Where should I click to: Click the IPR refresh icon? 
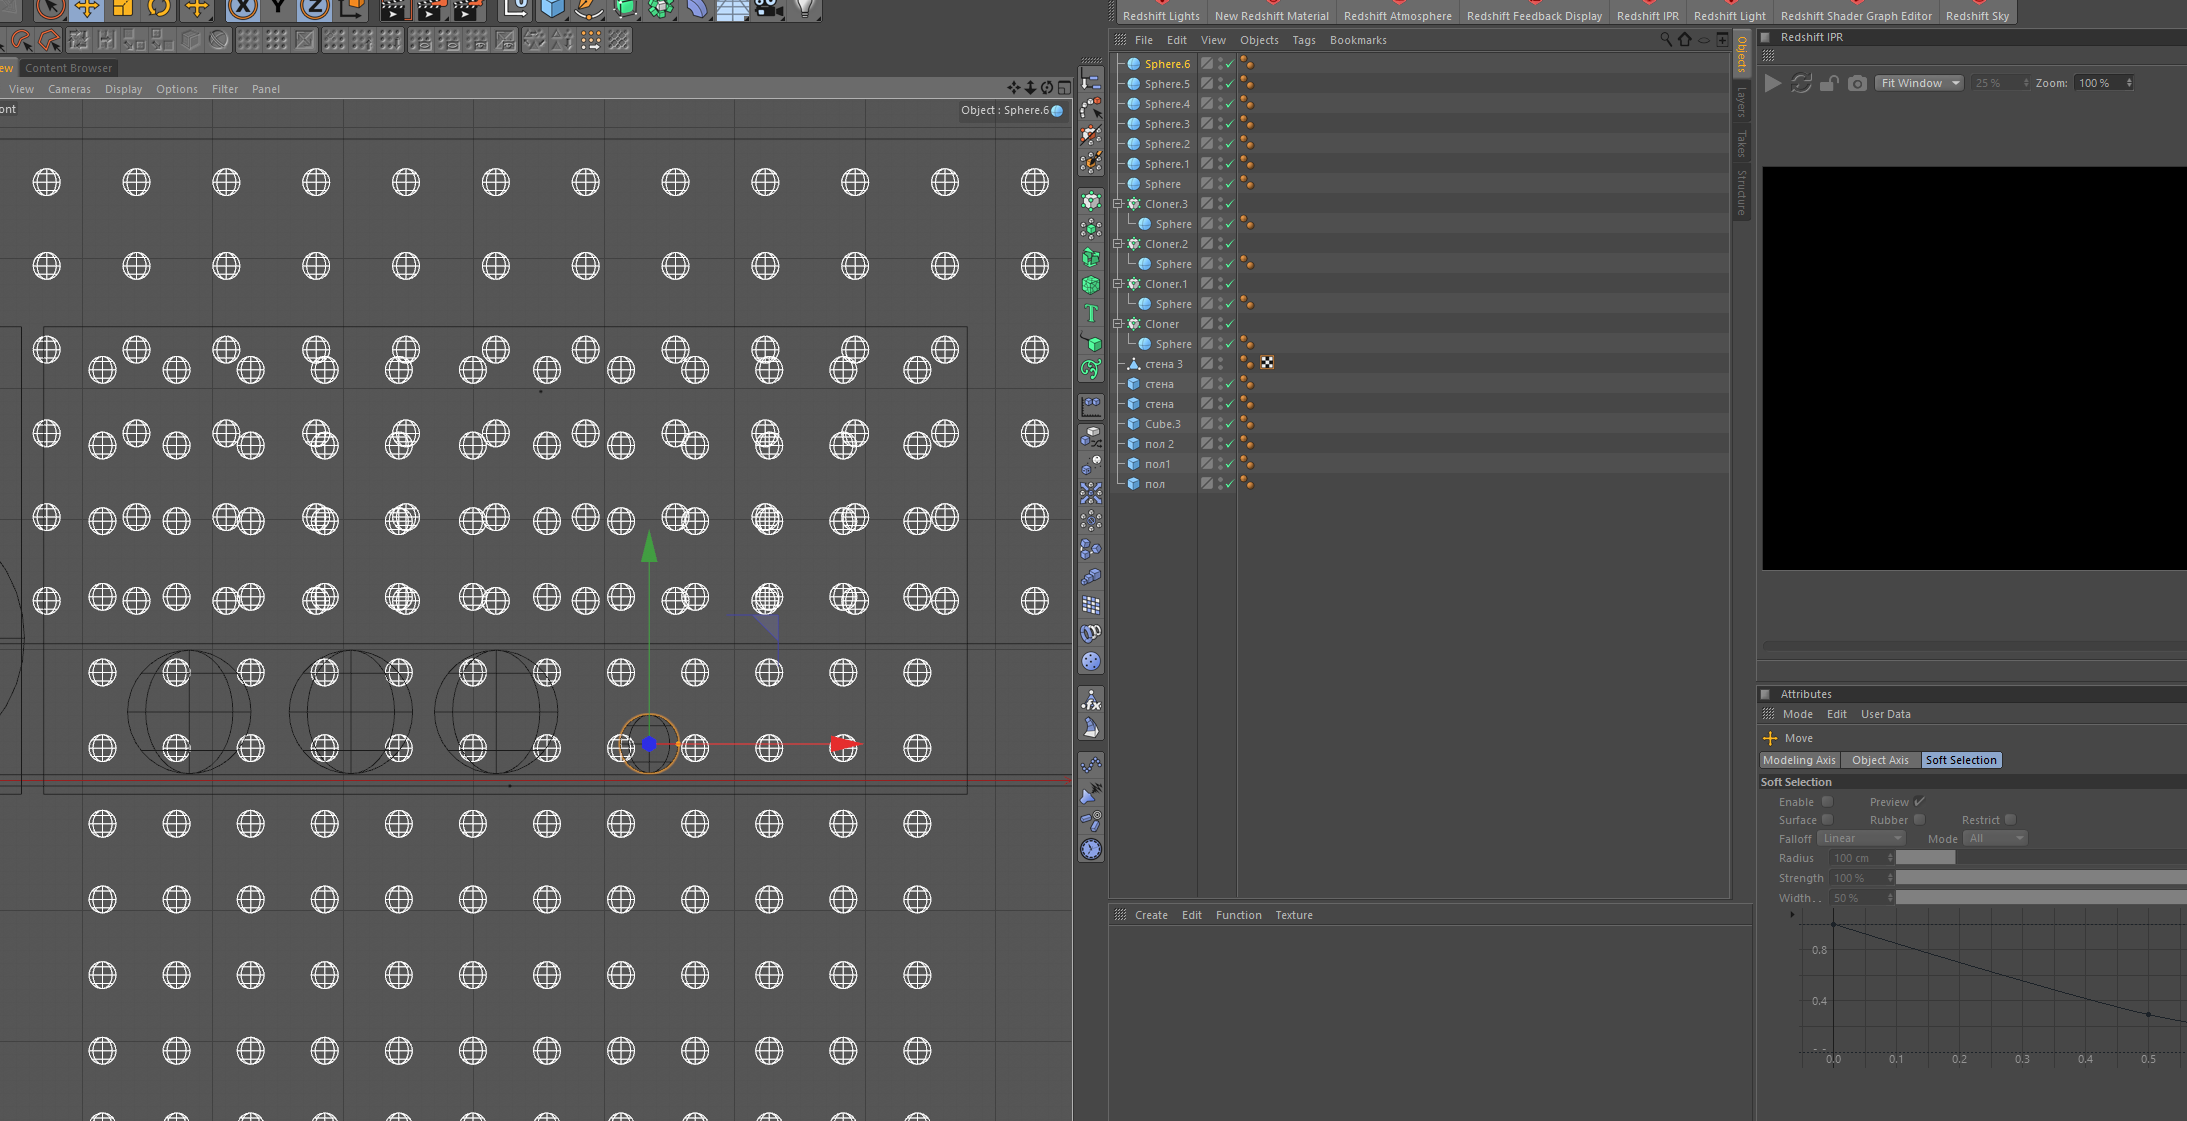pyautogui.click(x=1801, y=83)
